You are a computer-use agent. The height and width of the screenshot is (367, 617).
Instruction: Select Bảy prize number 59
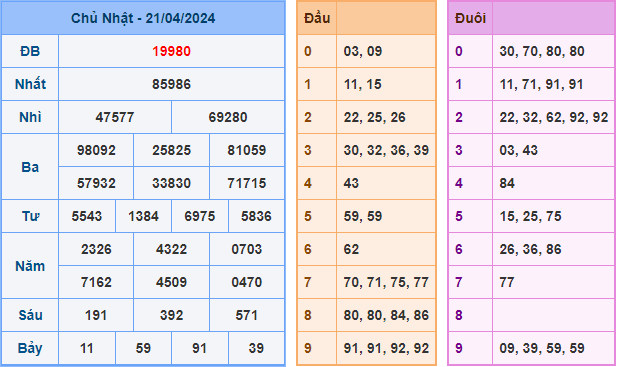click(x=144, y=349)
